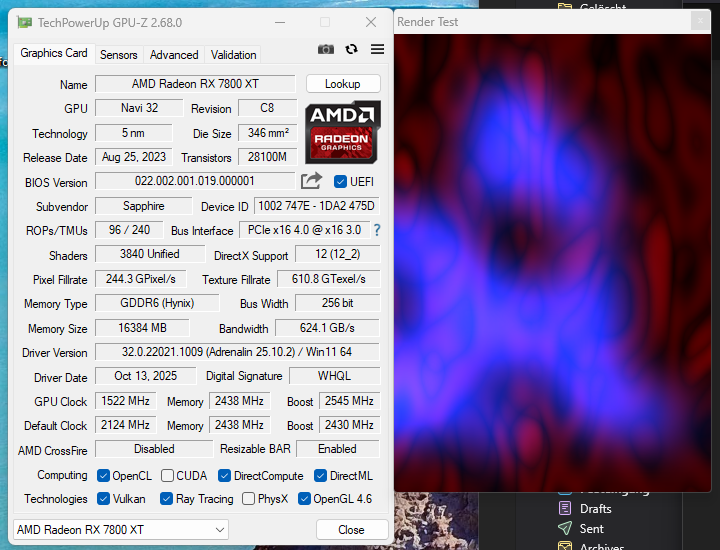The height and width of the screenshot is (550, 720).
Task: Open the AMD Radeon RX 7800 XT GPU dropdown
Action: pos(121,529)
